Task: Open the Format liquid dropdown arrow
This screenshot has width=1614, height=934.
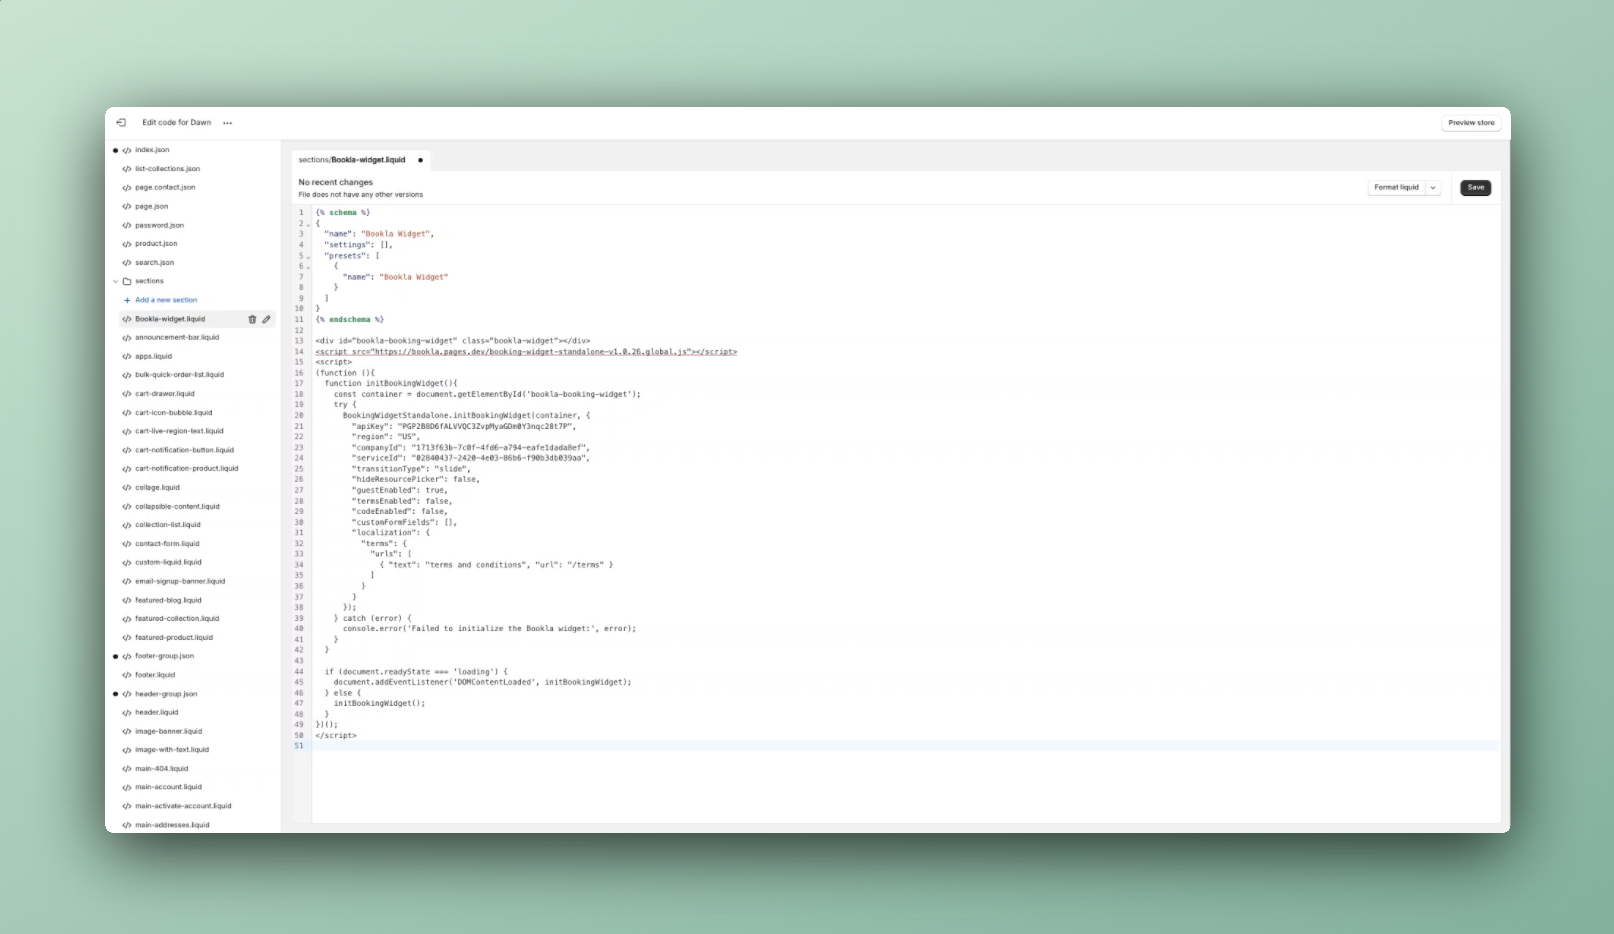Action: (x=1433, y=188)
